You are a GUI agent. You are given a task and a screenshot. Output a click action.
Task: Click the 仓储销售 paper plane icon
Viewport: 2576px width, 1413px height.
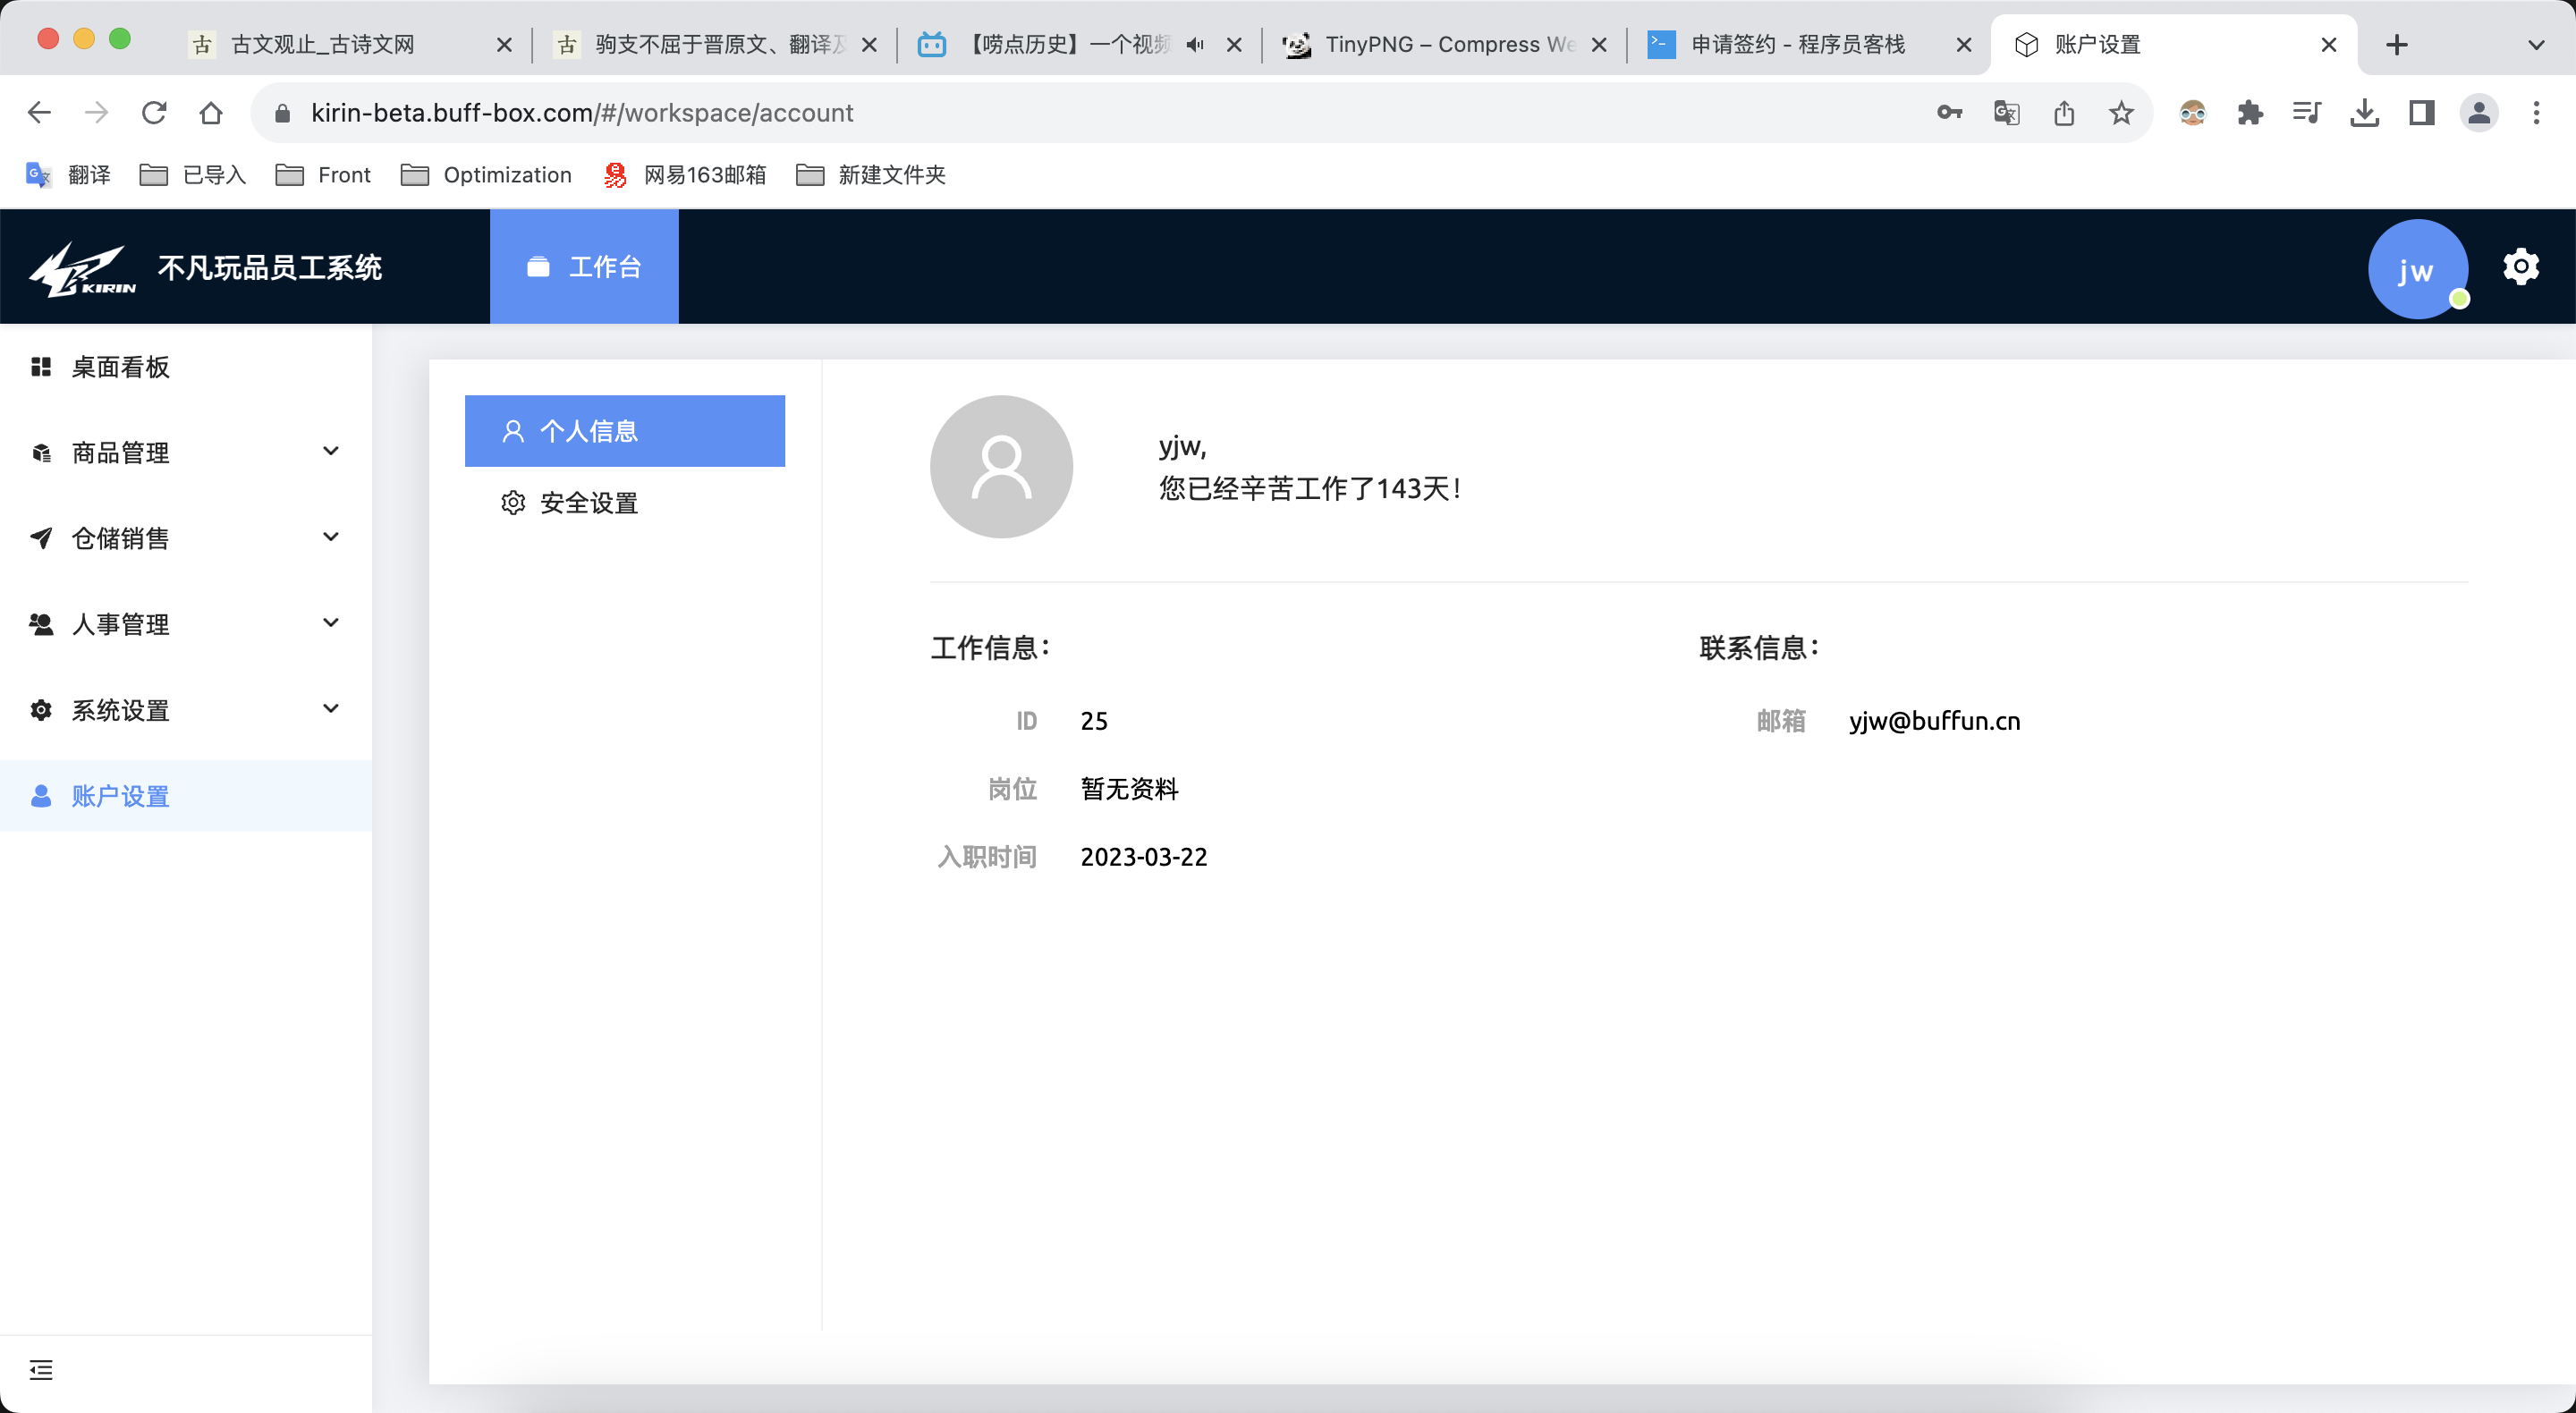(x=41, y=539)
